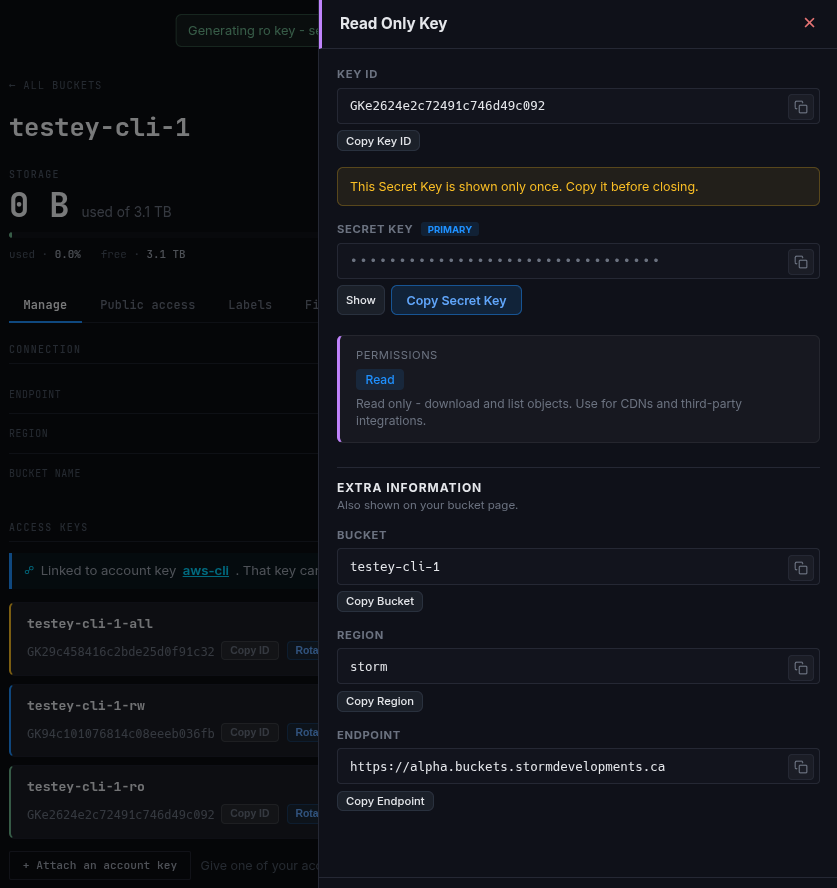Click the copy icon in Secret Key field

800,262
